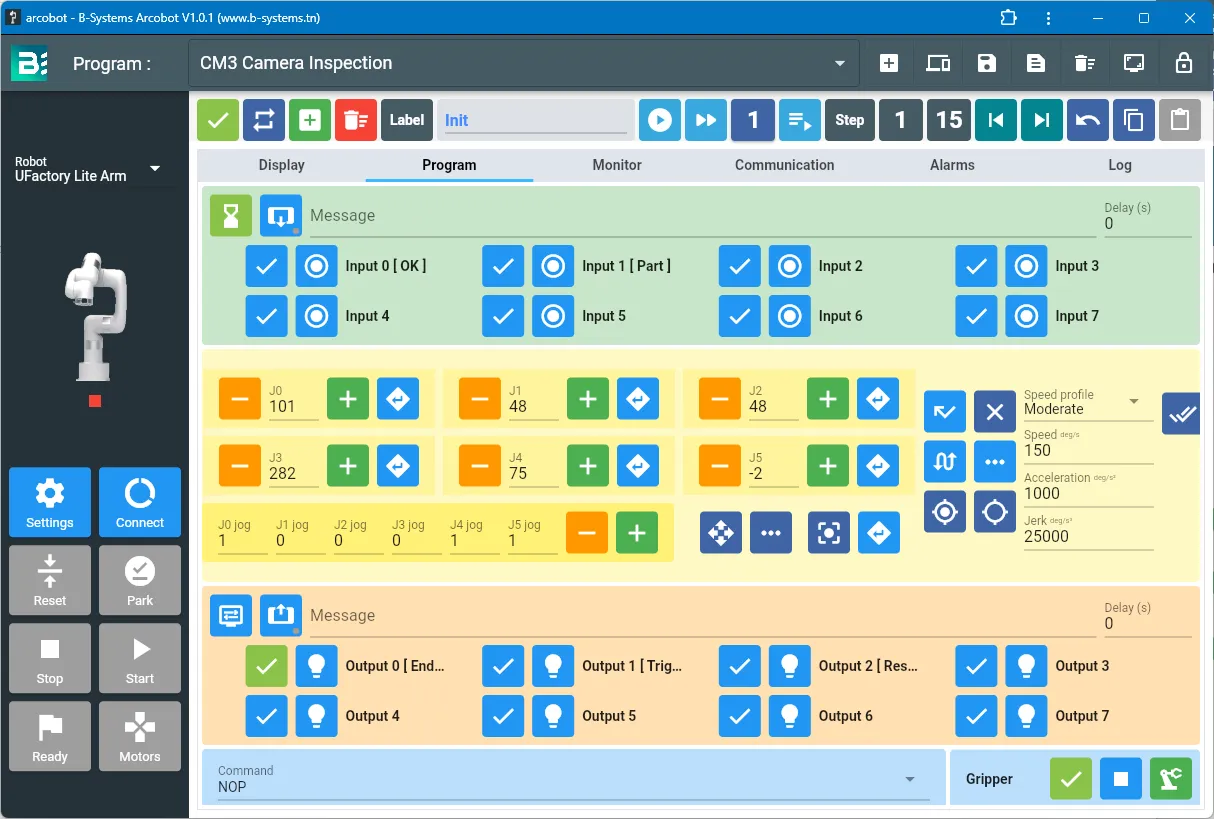This screenshot has height=819, width=1214.
Task: Click the Connect button
Action: (140, 502)
